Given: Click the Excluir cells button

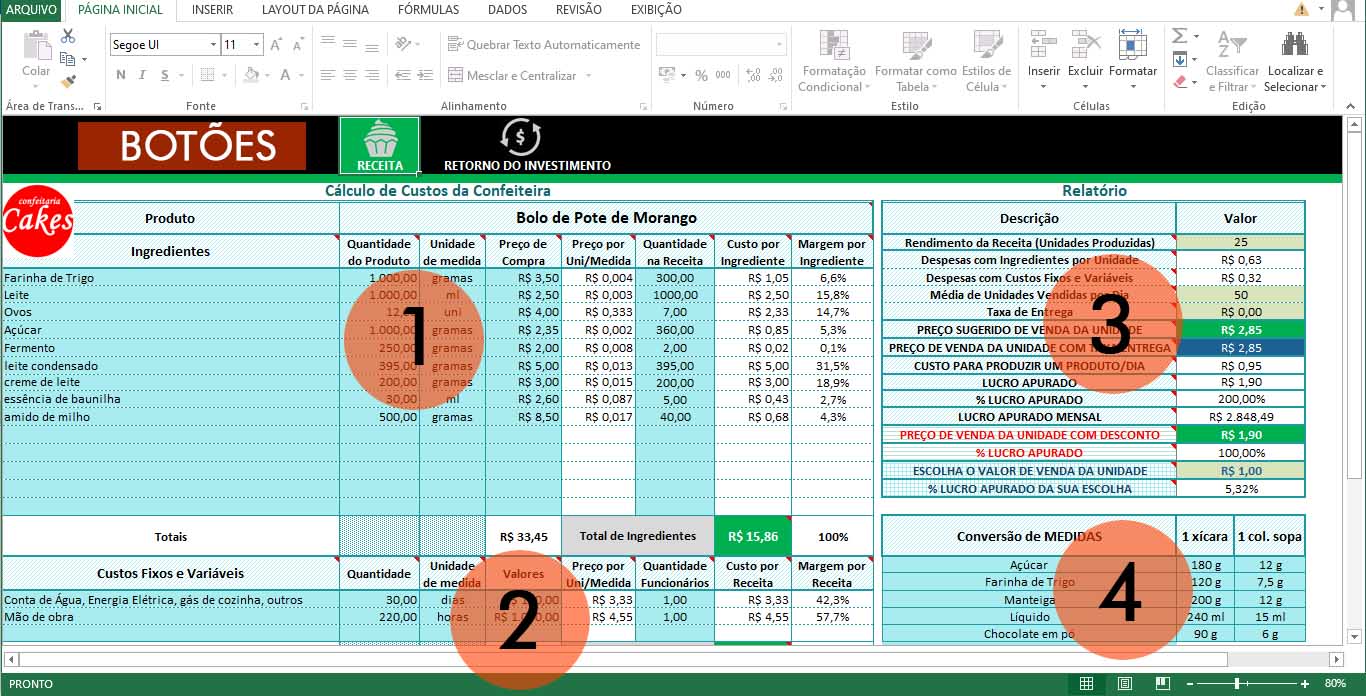Looking at the screenshot, I should tap(1085, 60).
